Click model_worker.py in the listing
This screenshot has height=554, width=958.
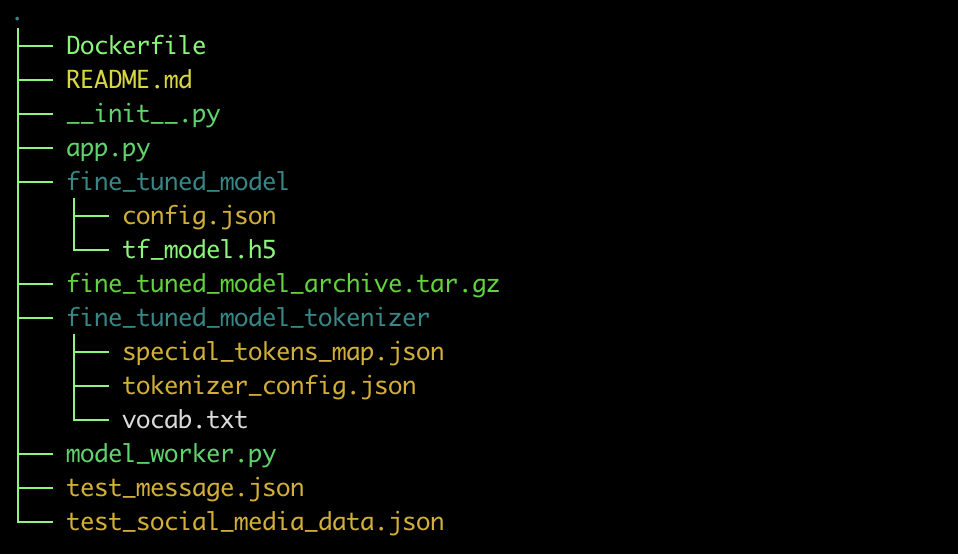171,454
